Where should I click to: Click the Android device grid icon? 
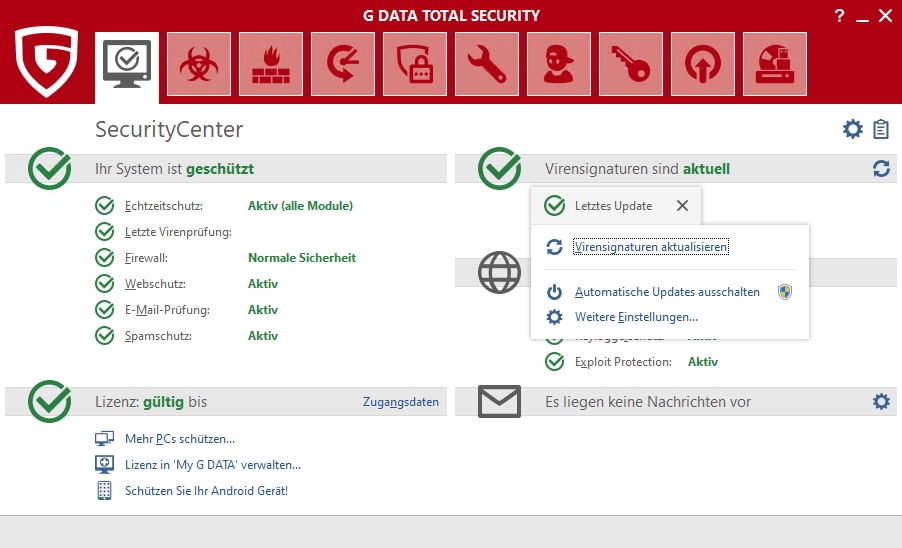(x=104, y=490)
